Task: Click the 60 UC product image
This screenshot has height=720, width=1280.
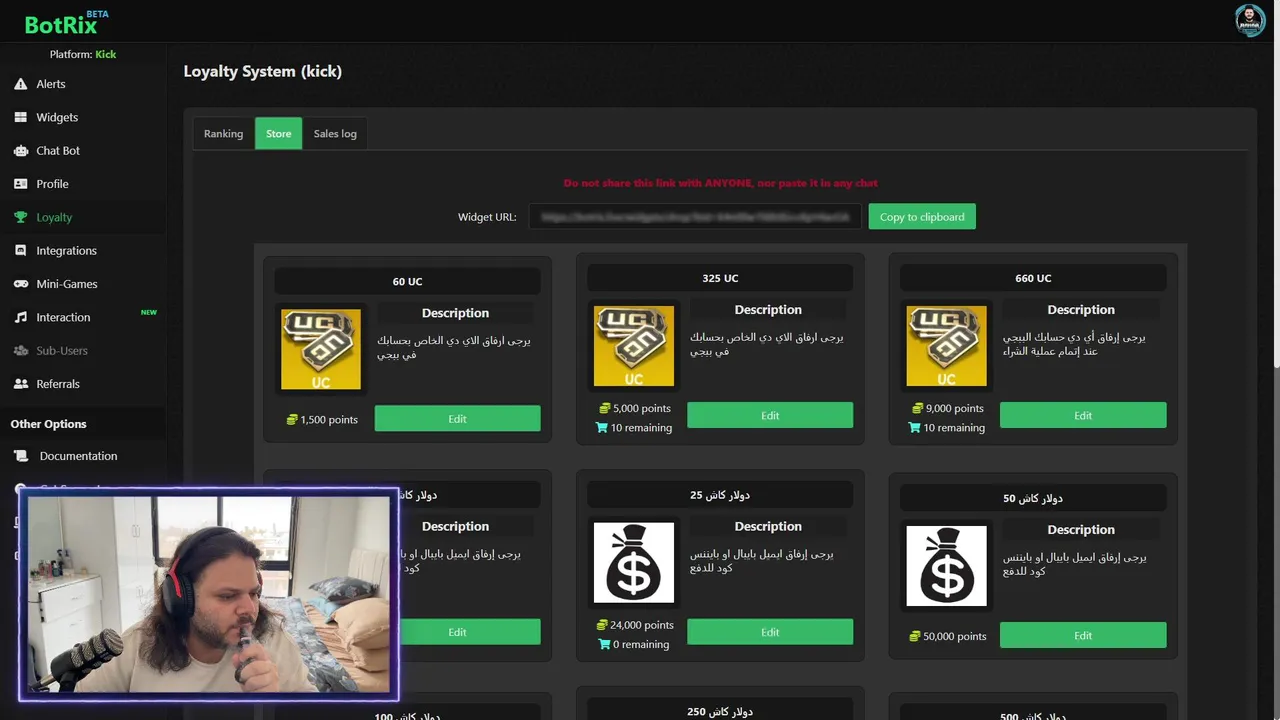Action: pyautogui.click(x=321, y=349)
